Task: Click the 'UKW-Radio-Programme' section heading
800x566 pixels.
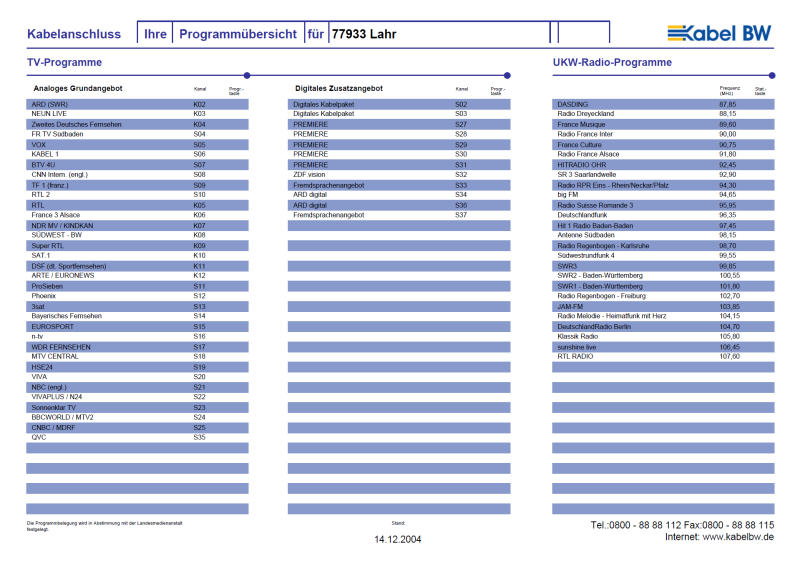Action: [x=612, y=62]
